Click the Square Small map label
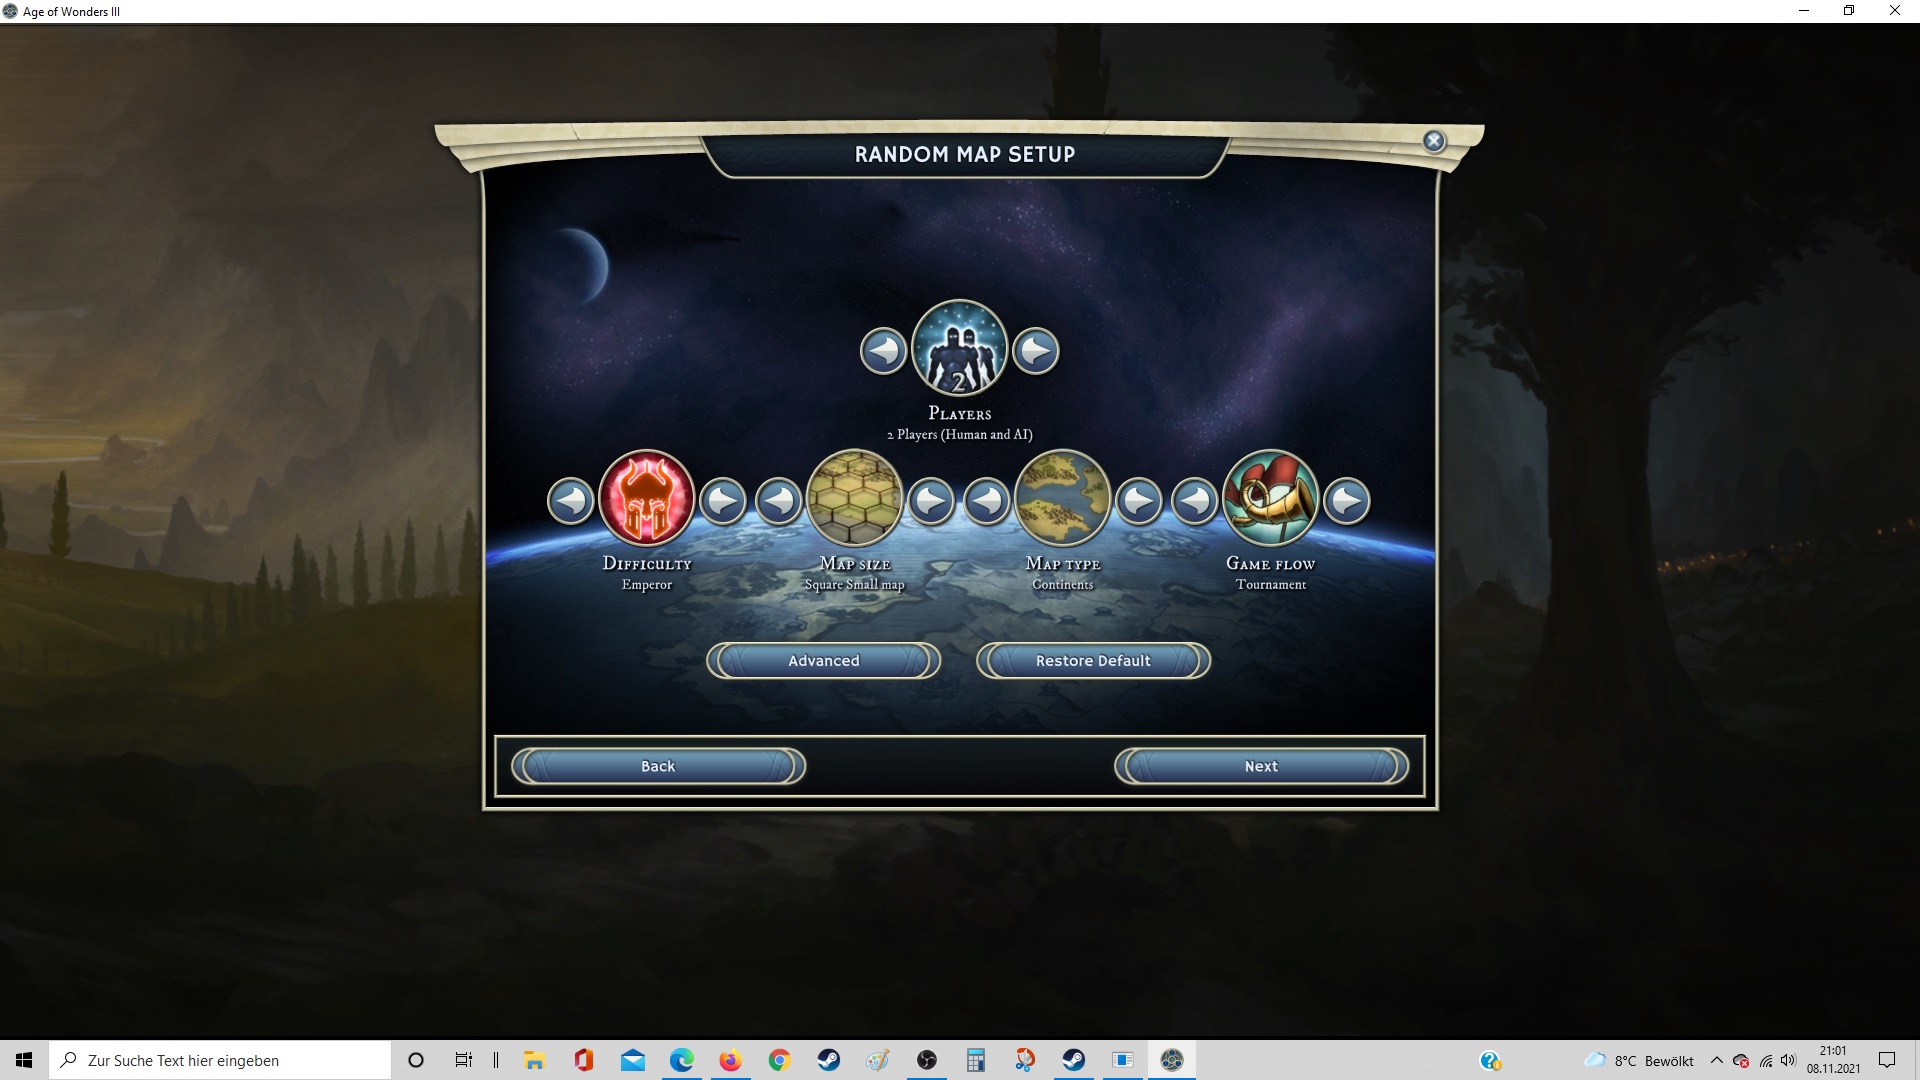1920x1080 pixels. [x=855, y=585]
